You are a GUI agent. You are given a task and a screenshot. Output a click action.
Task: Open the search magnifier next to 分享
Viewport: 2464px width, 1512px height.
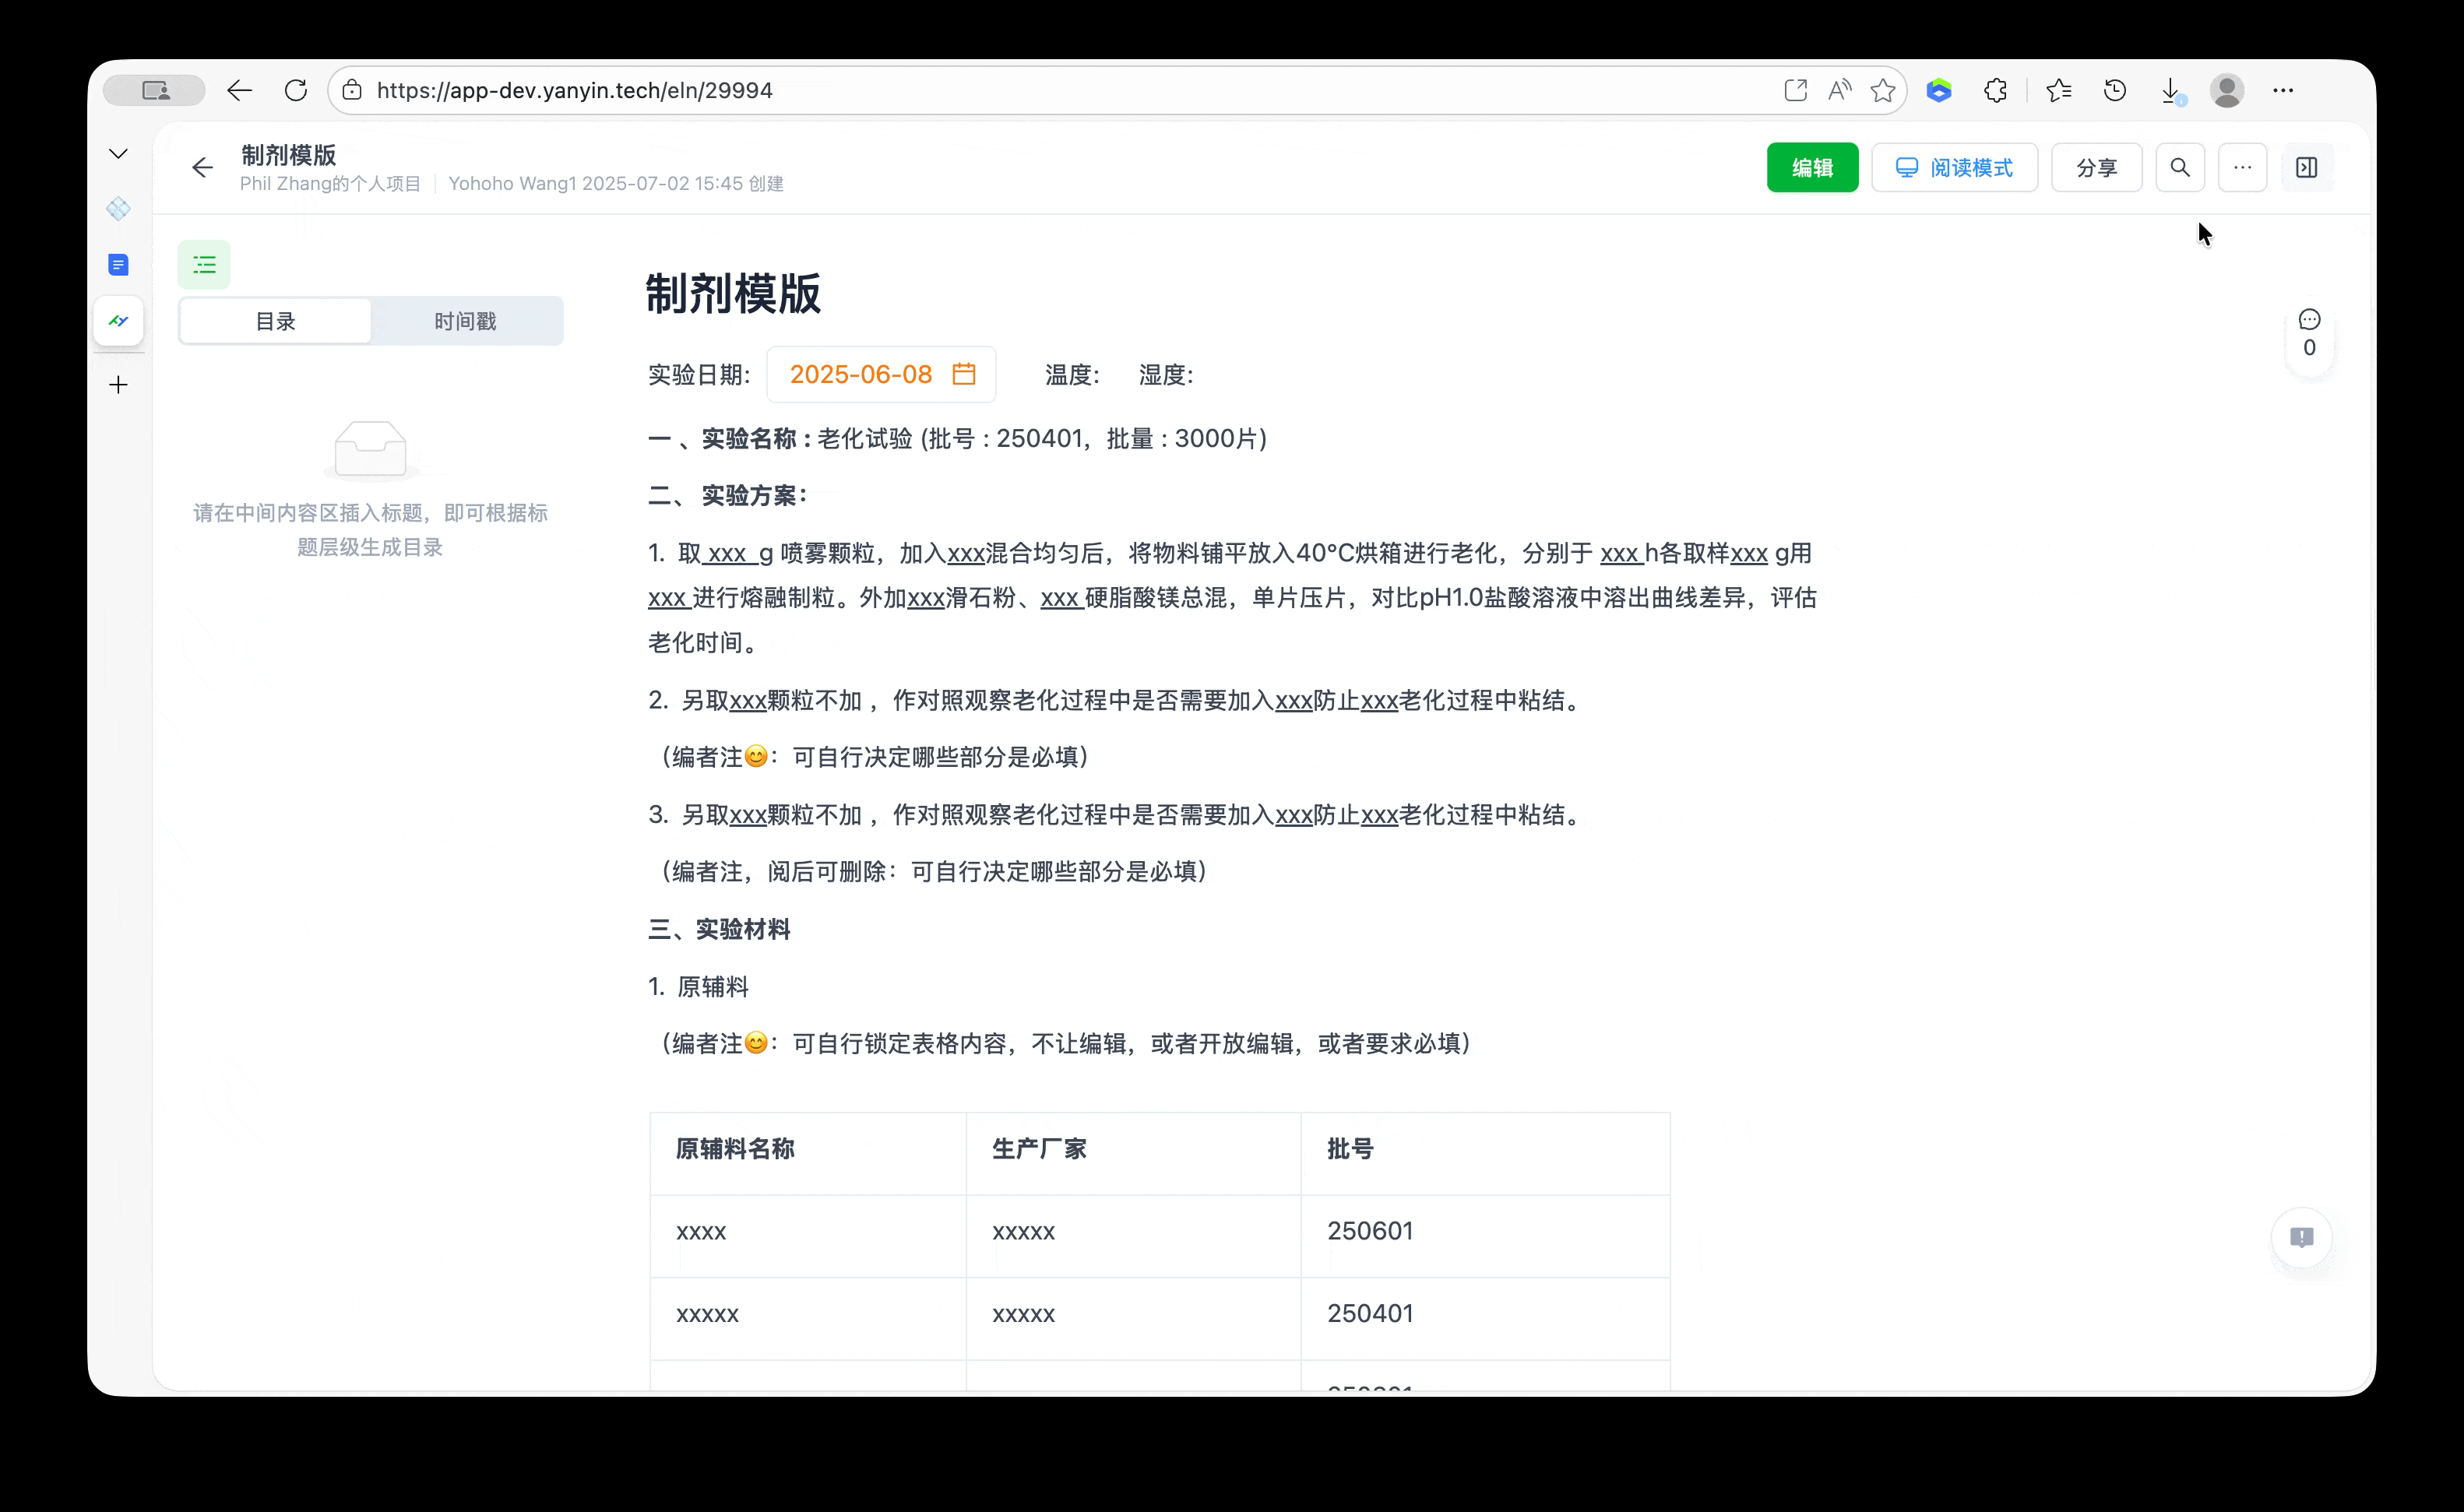(x=2181, y=167)
